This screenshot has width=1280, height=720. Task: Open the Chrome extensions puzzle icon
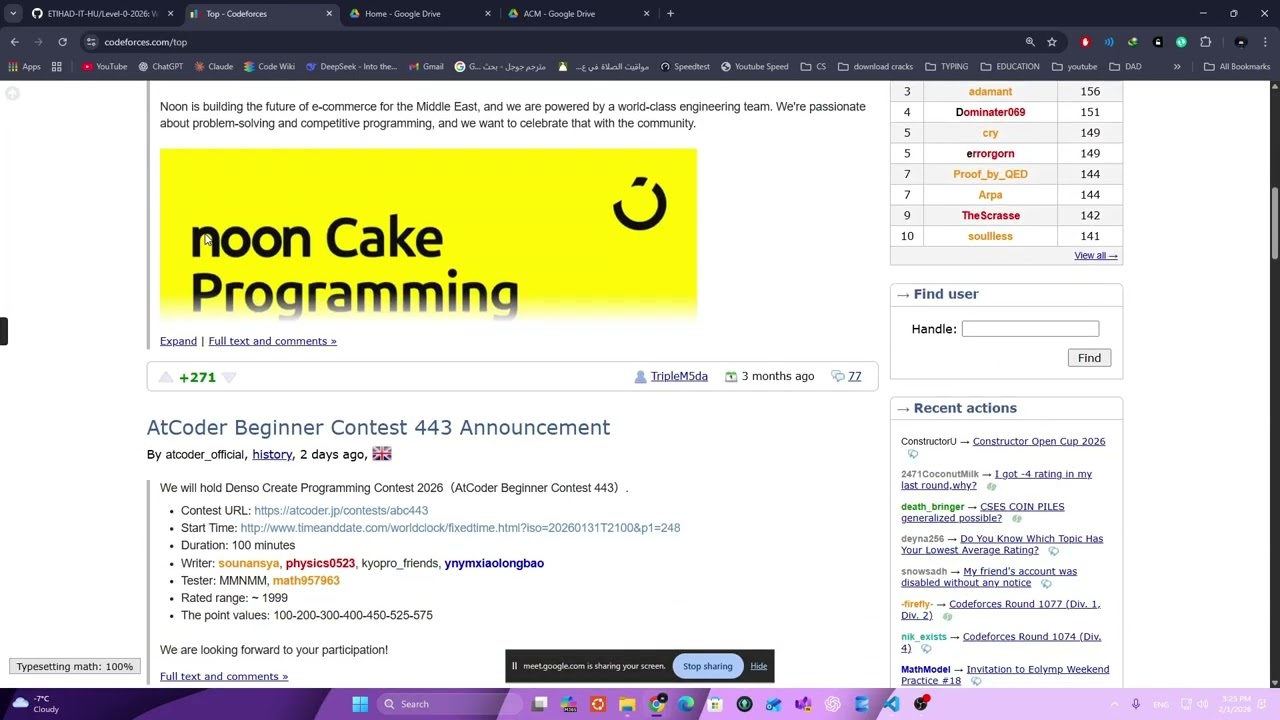(1205, 42)
